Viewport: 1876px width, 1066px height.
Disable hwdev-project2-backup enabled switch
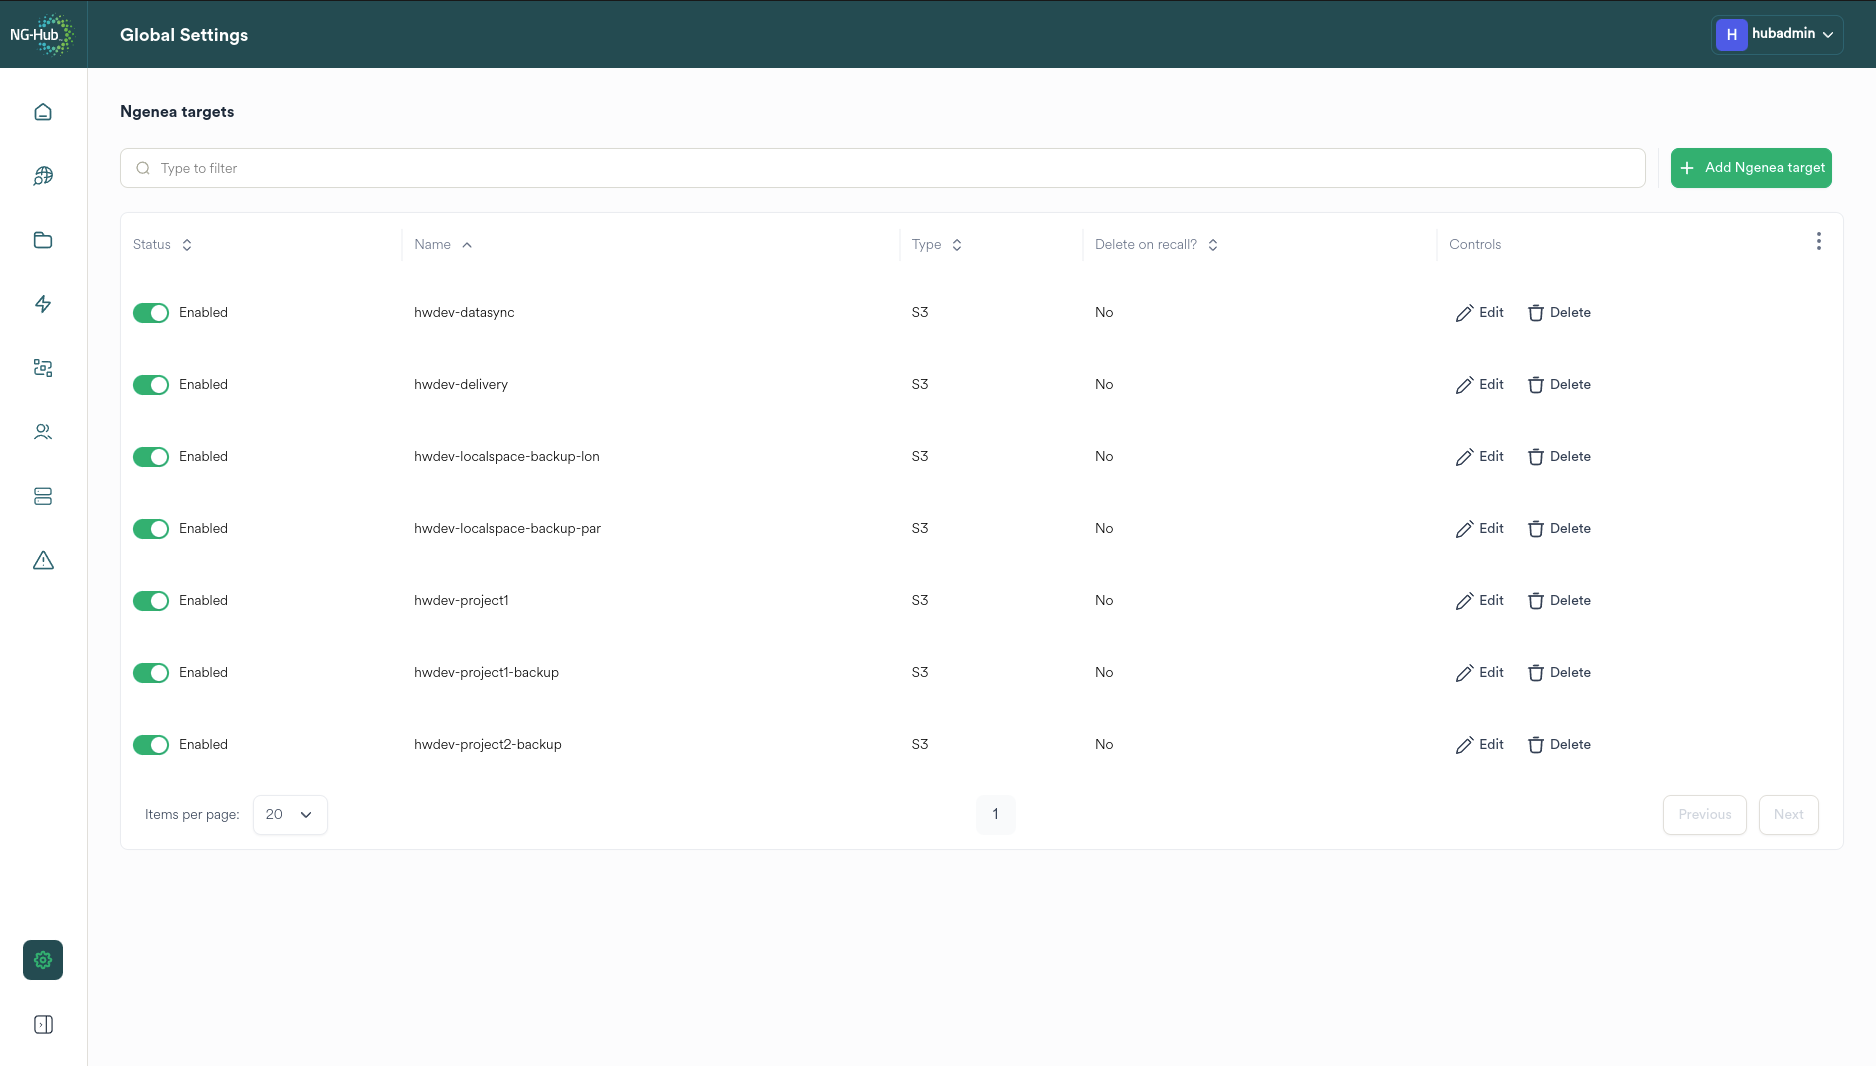tap(151, 744)
